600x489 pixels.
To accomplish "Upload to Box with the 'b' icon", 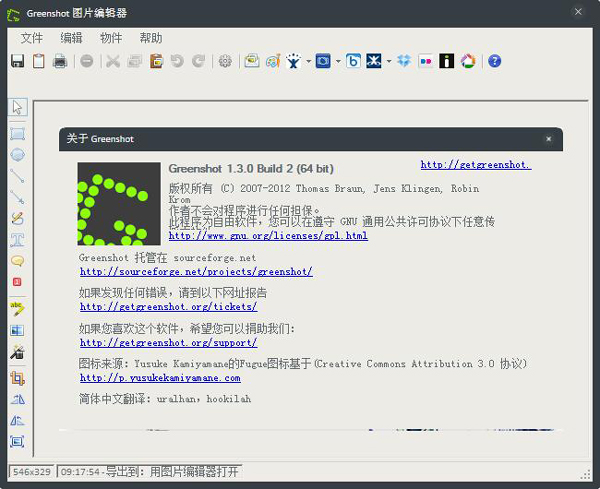I will (x=353, y=61).
